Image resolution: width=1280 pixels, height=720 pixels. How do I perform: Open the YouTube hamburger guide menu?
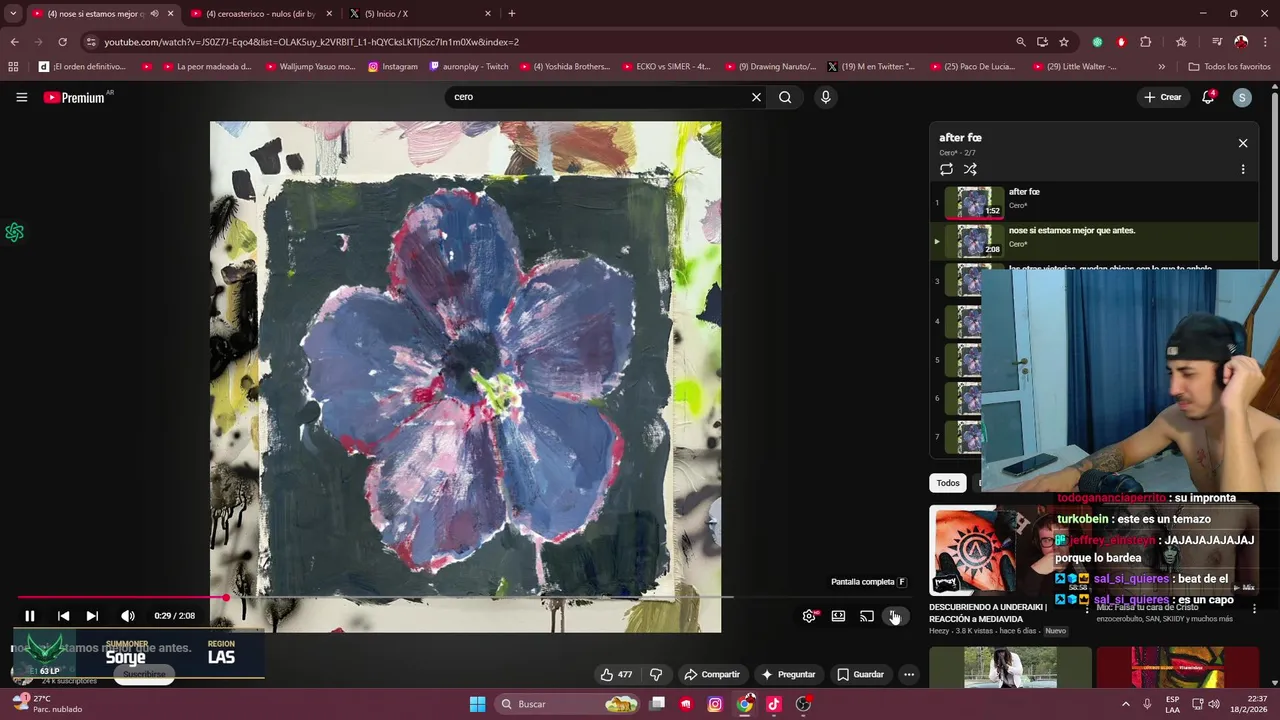pyautogui.click(x=21, y=97)
